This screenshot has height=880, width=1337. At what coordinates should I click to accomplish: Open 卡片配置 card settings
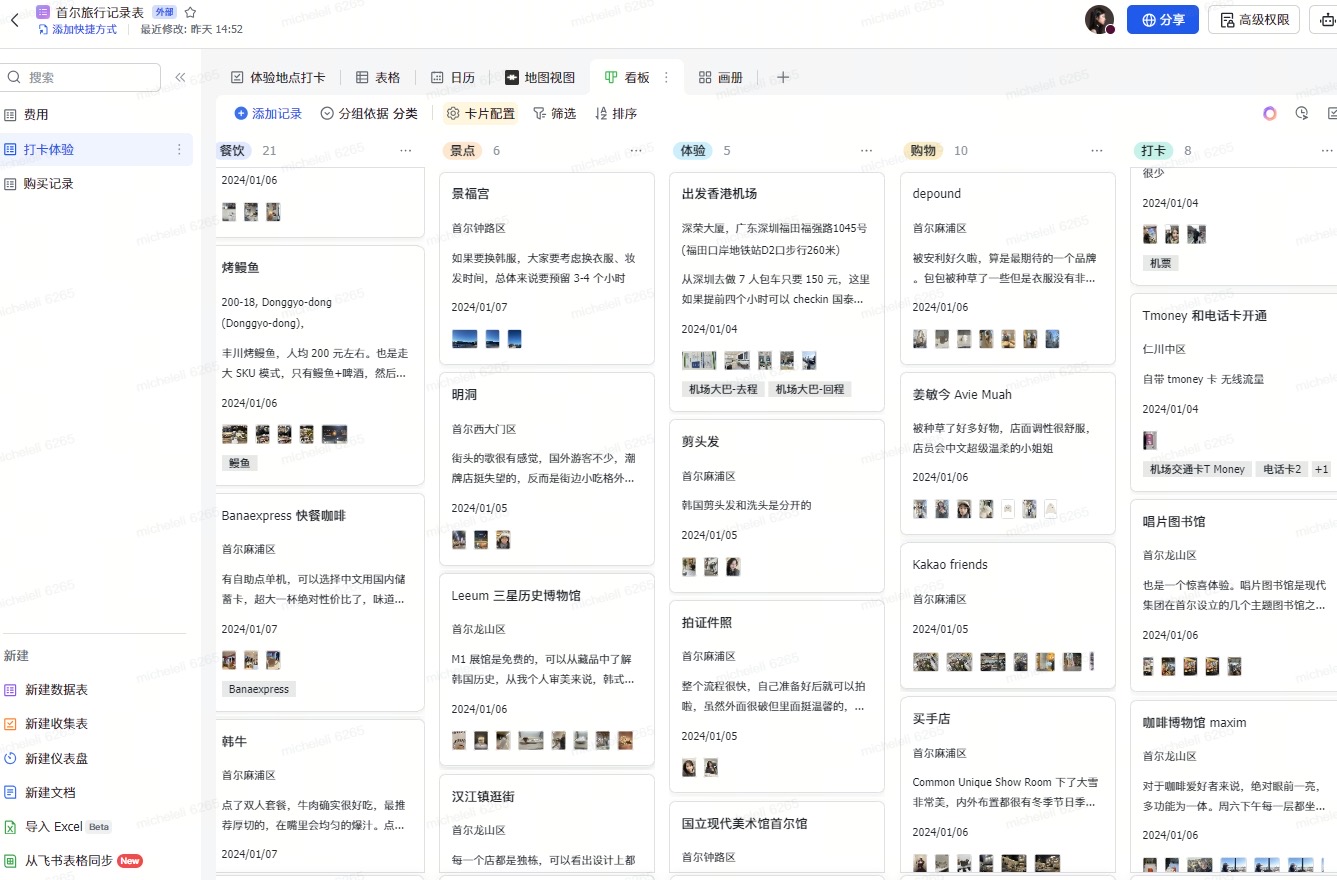pos(480,113)
